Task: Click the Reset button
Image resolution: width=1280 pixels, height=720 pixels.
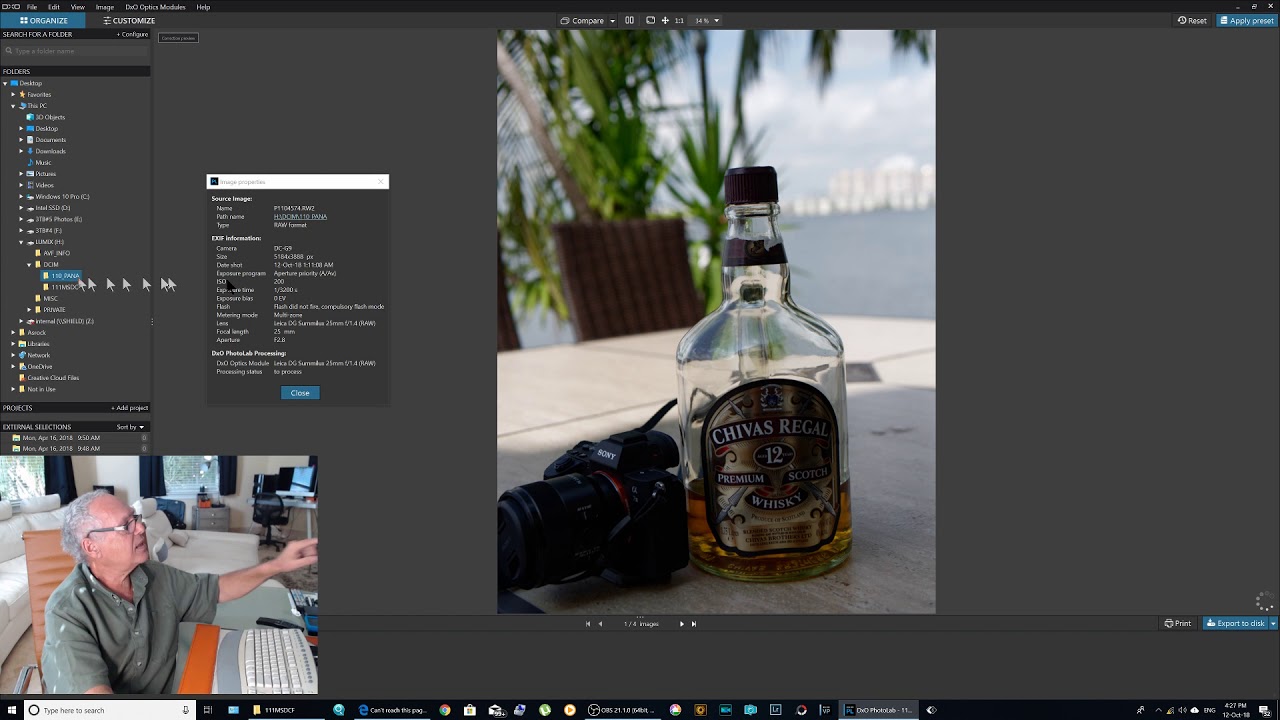Action: click(x=1192, y=20)
